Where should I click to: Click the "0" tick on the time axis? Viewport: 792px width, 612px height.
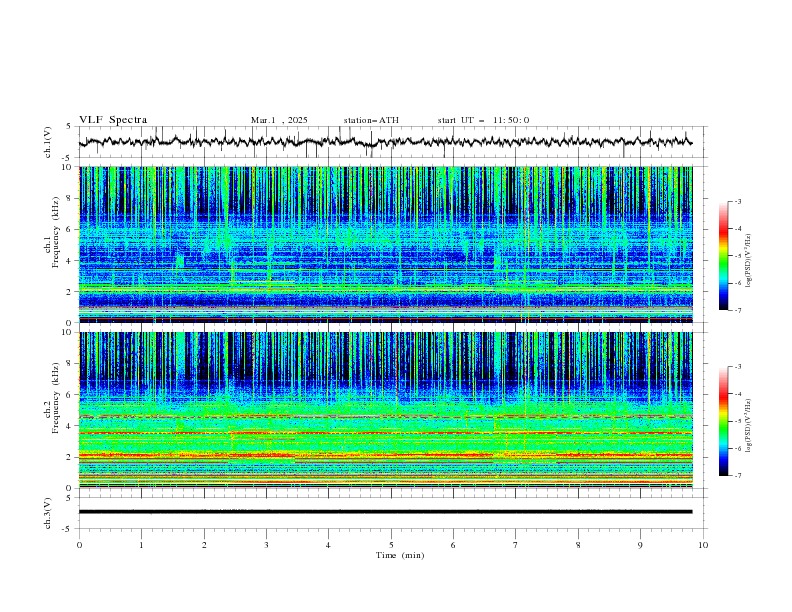pos(79,545)
